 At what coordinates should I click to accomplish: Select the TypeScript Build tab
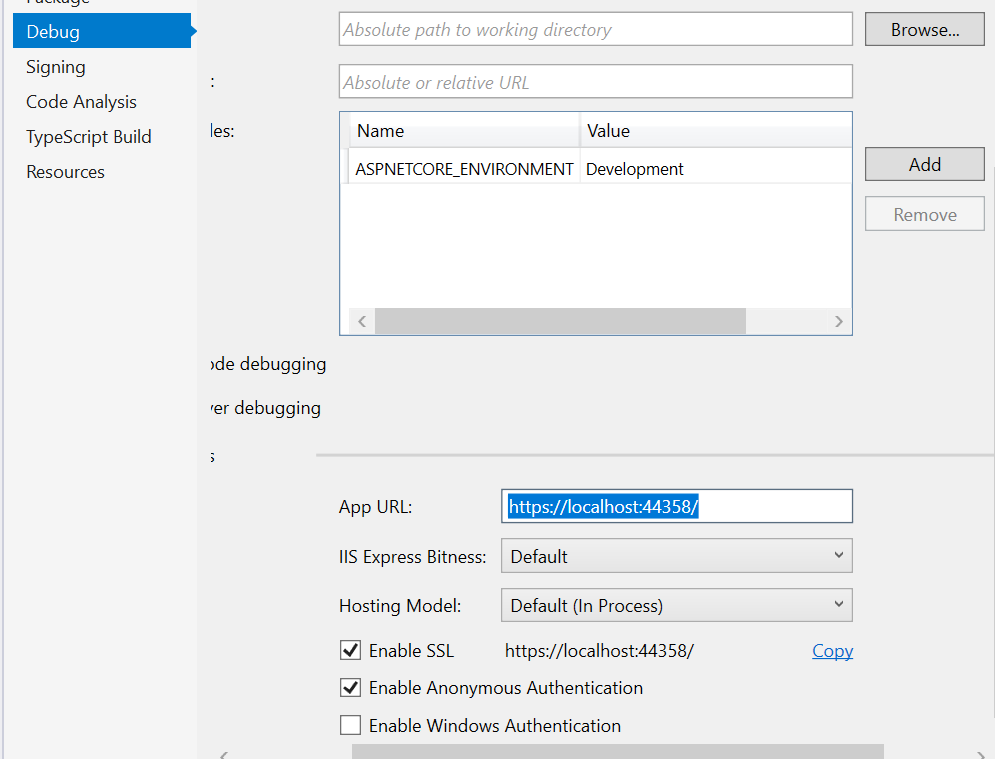(x=89, y=136)
